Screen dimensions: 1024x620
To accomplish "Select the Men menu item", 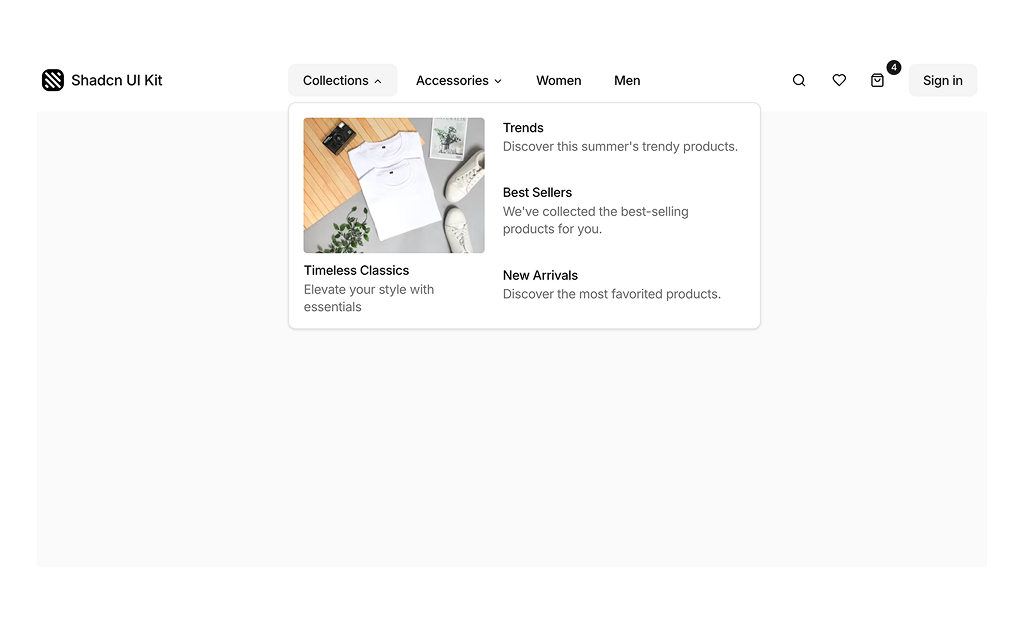I will 627,80.
